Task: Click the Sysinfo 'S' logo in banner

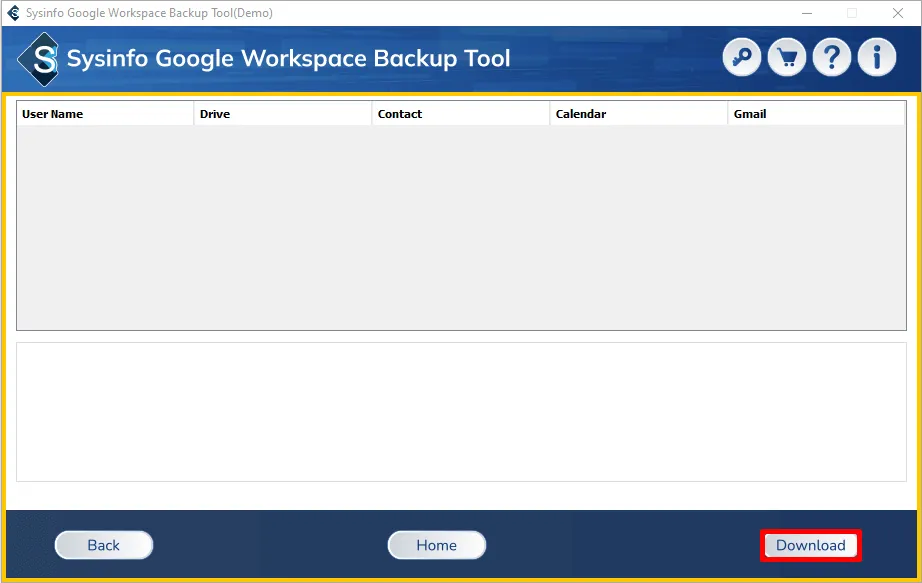Action: [x=39, y=60]
